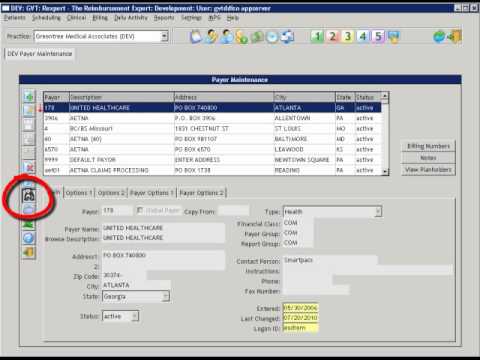Open the Scheduling menu
Viewport: 480px width, 360px height.
(46, 18)
